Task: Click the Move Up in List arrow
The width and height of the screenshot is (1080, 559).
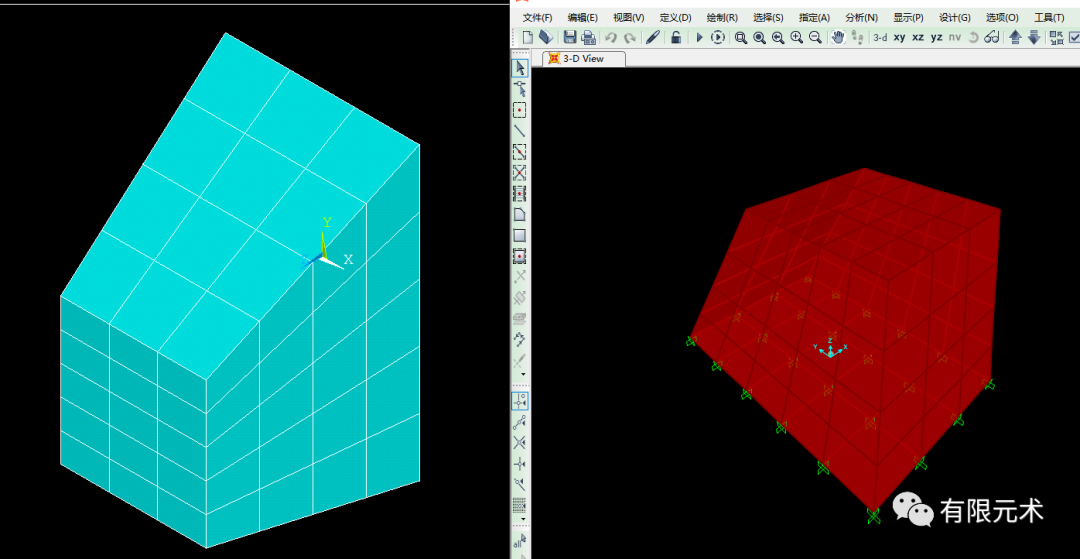Action: [1015, 37]
